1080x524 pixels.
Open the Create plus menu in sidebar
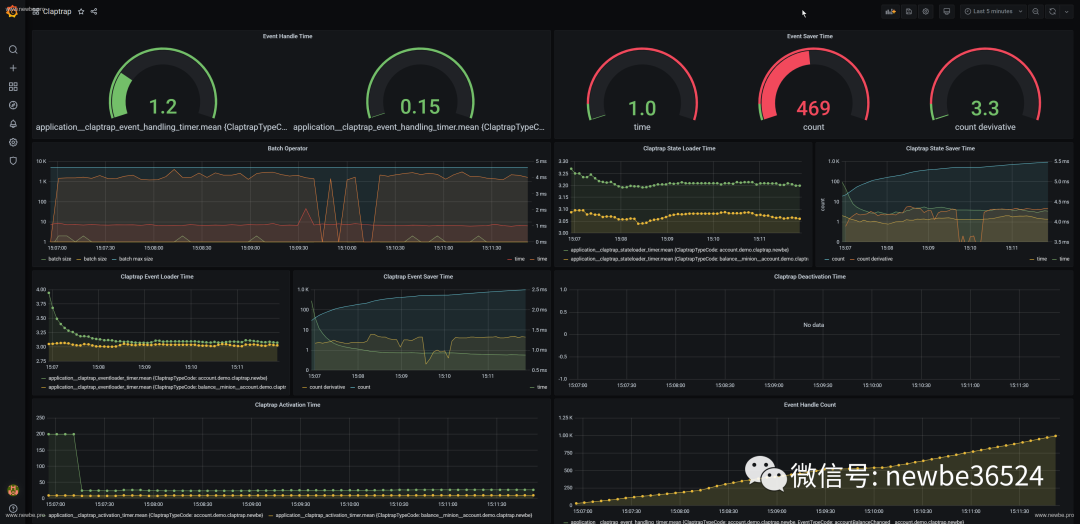coord(13,68)
